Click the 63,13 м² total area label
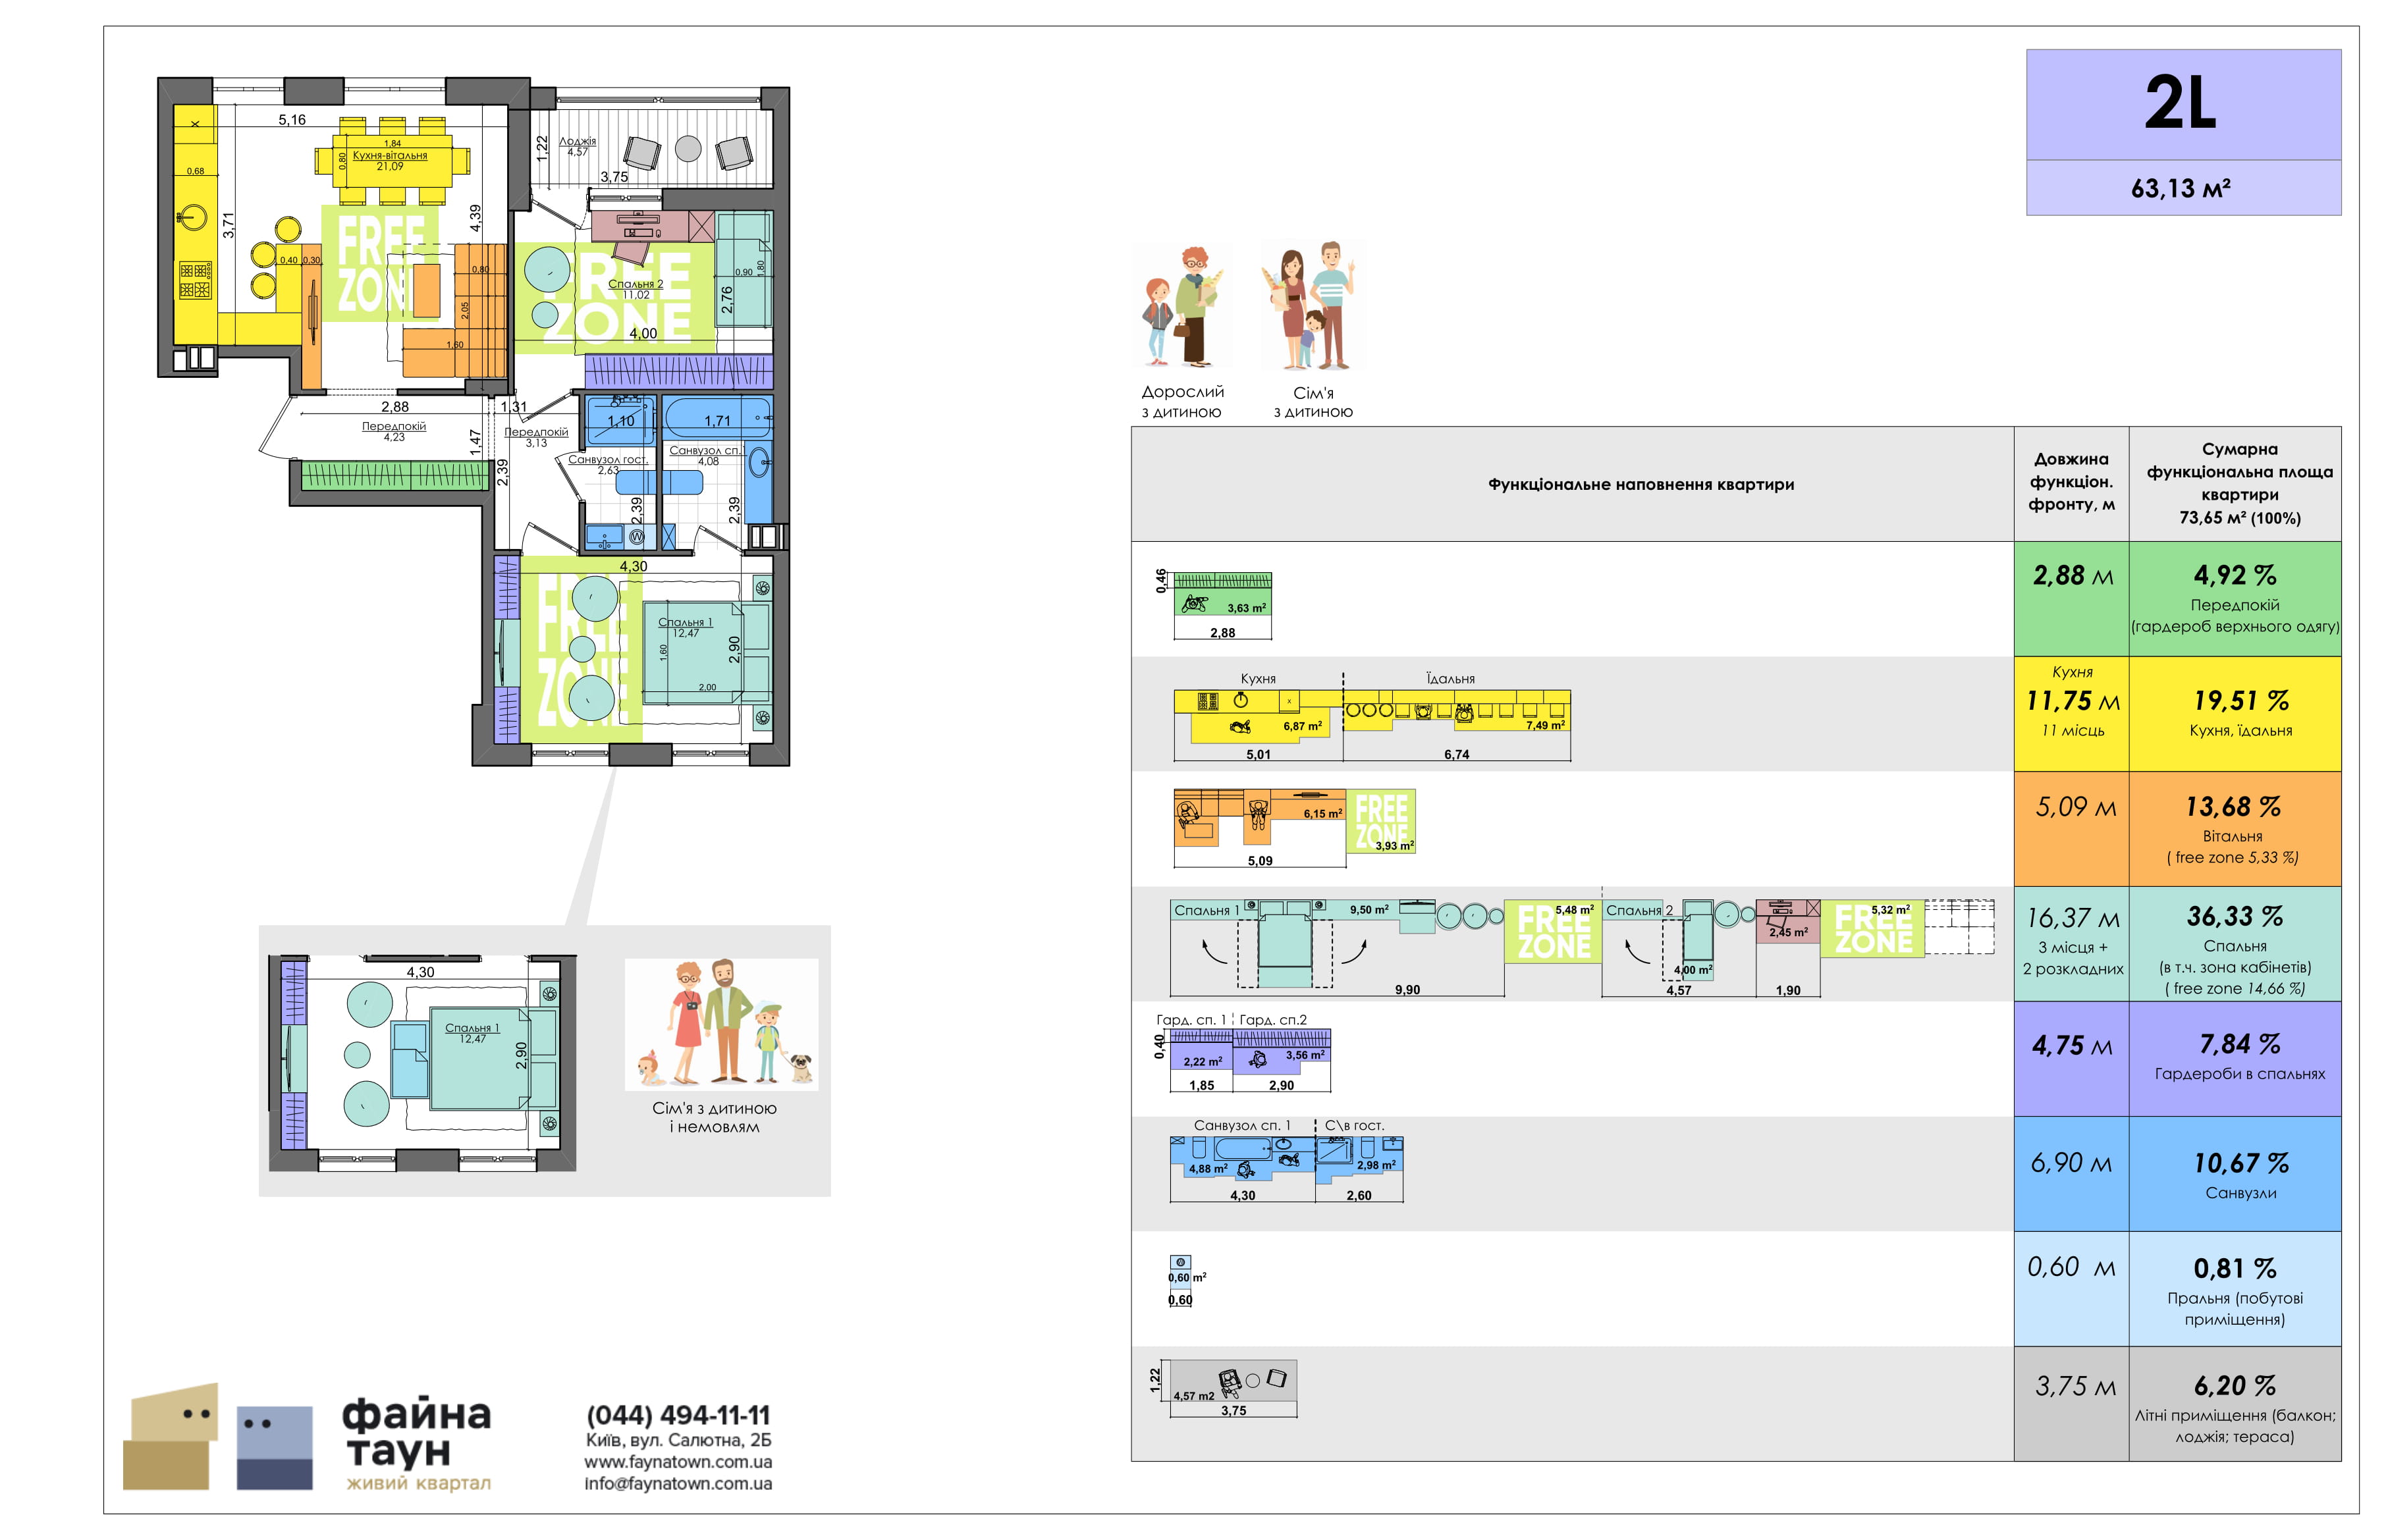Screen dimensions: 2386x1540 (x=2181, y=188)
